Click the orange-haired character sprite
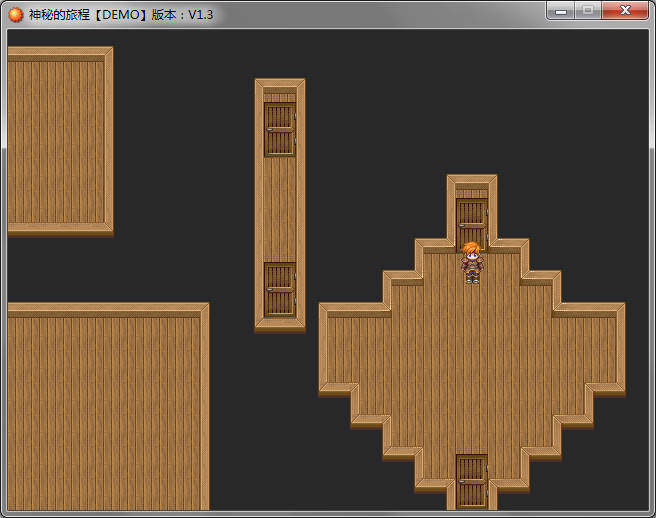This screenshot has height=518, width=656. coord(472,263)
